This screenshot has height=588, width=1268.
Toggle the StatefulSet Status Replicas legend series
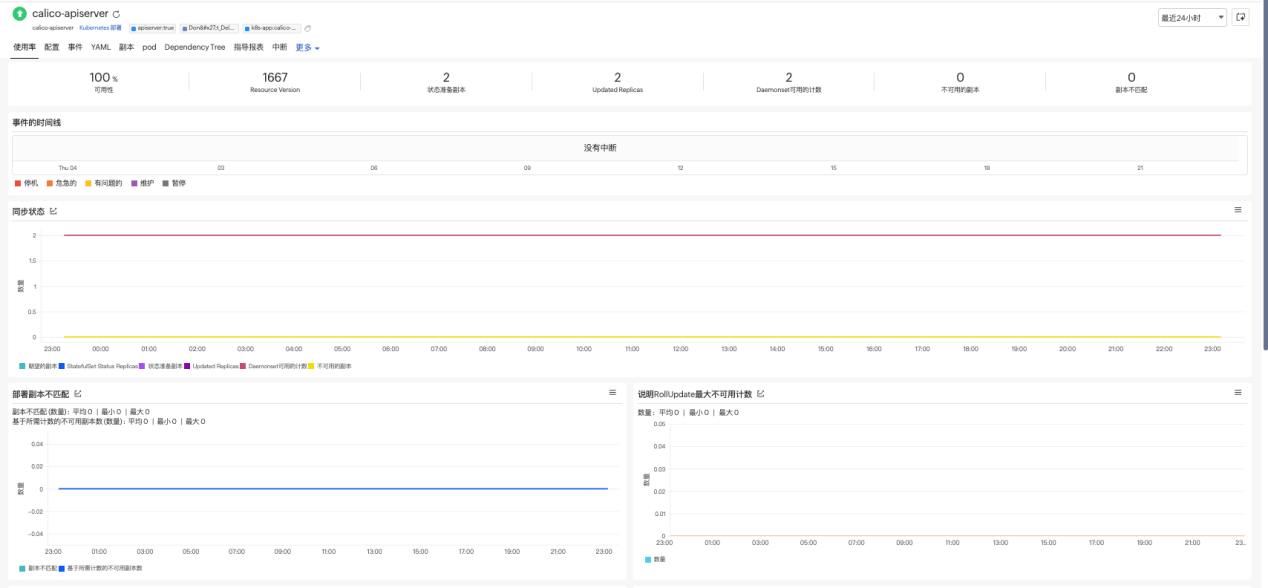[99, 366]
